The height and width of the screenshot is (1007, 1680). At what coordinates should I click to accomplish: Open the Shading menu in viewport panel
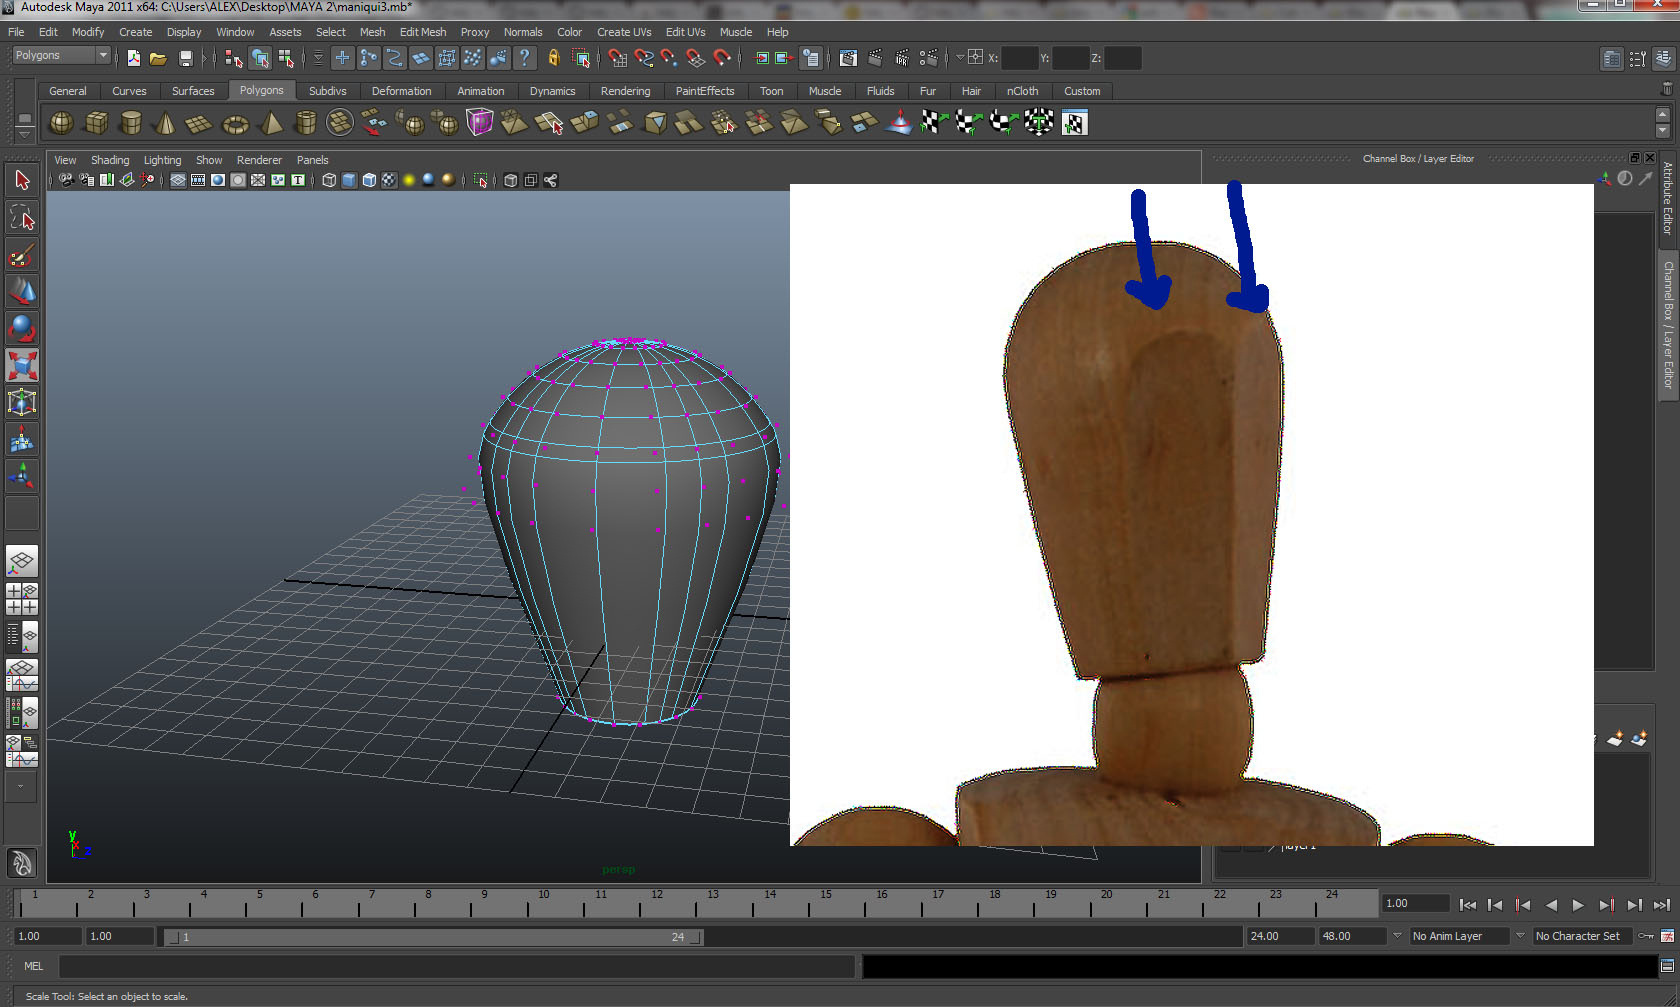pos(110,160)
